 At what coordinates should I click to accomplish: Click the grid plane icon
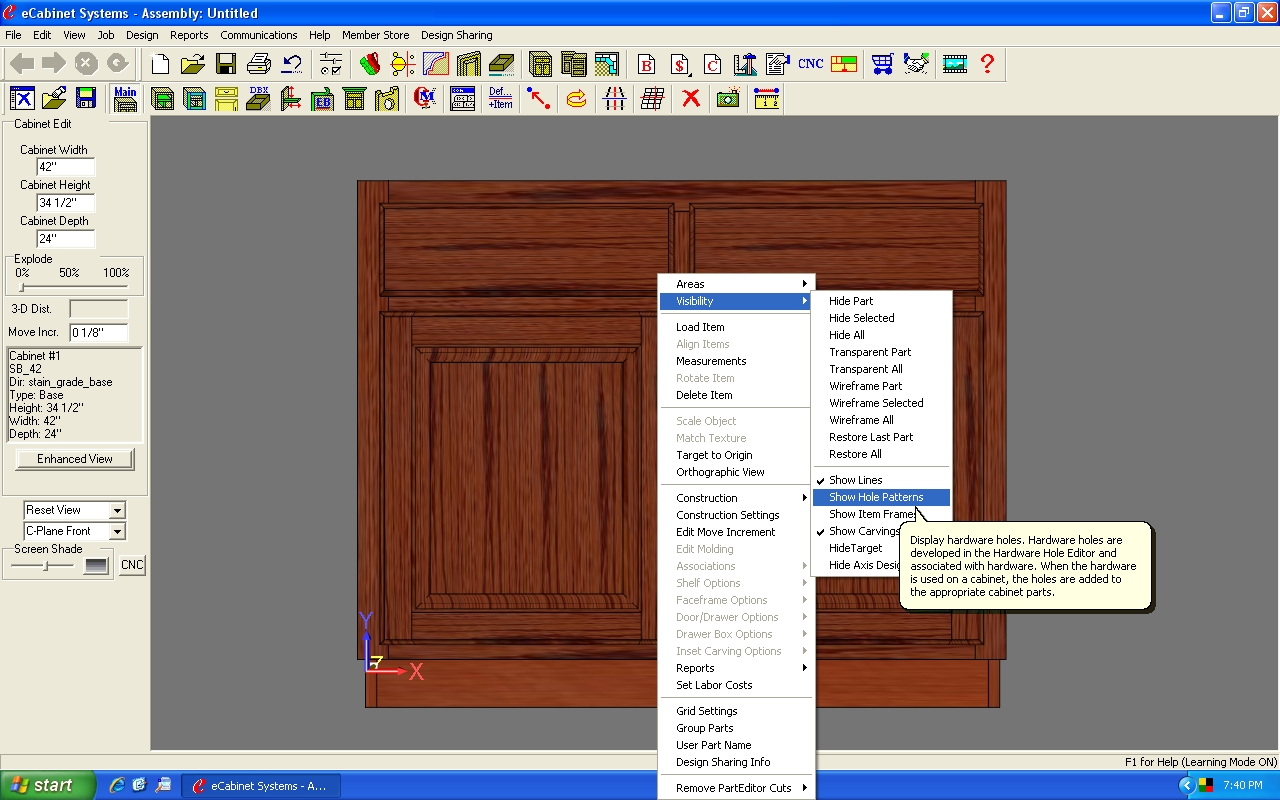click(x=653, y=98)
